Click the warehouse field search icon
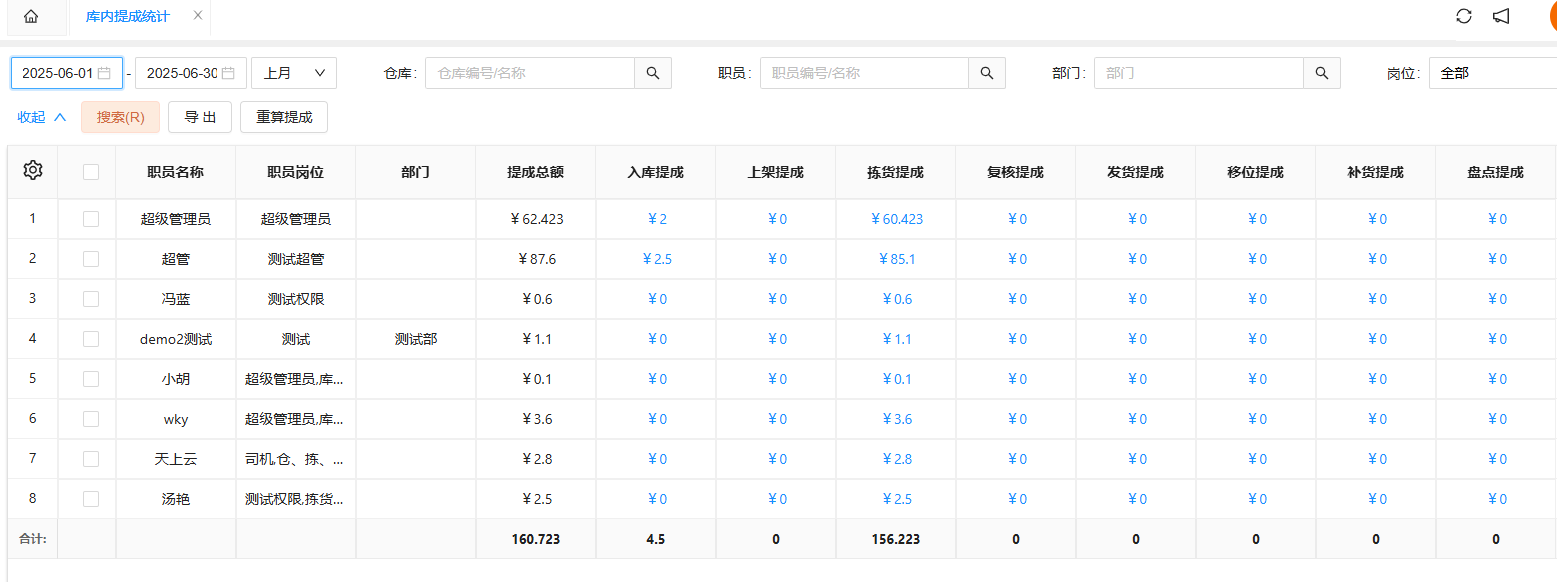The width and height of the screenshot is (1557, 582). [653, 73]
